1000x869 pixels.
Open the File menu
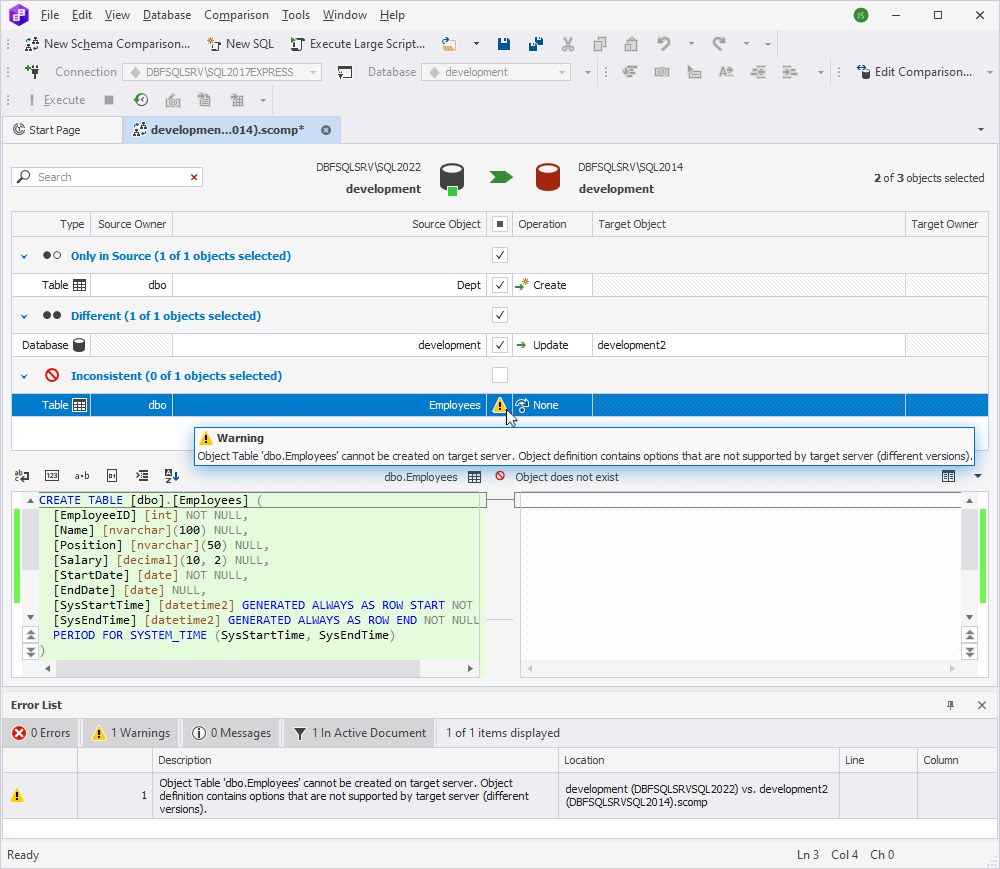[50, 15]
